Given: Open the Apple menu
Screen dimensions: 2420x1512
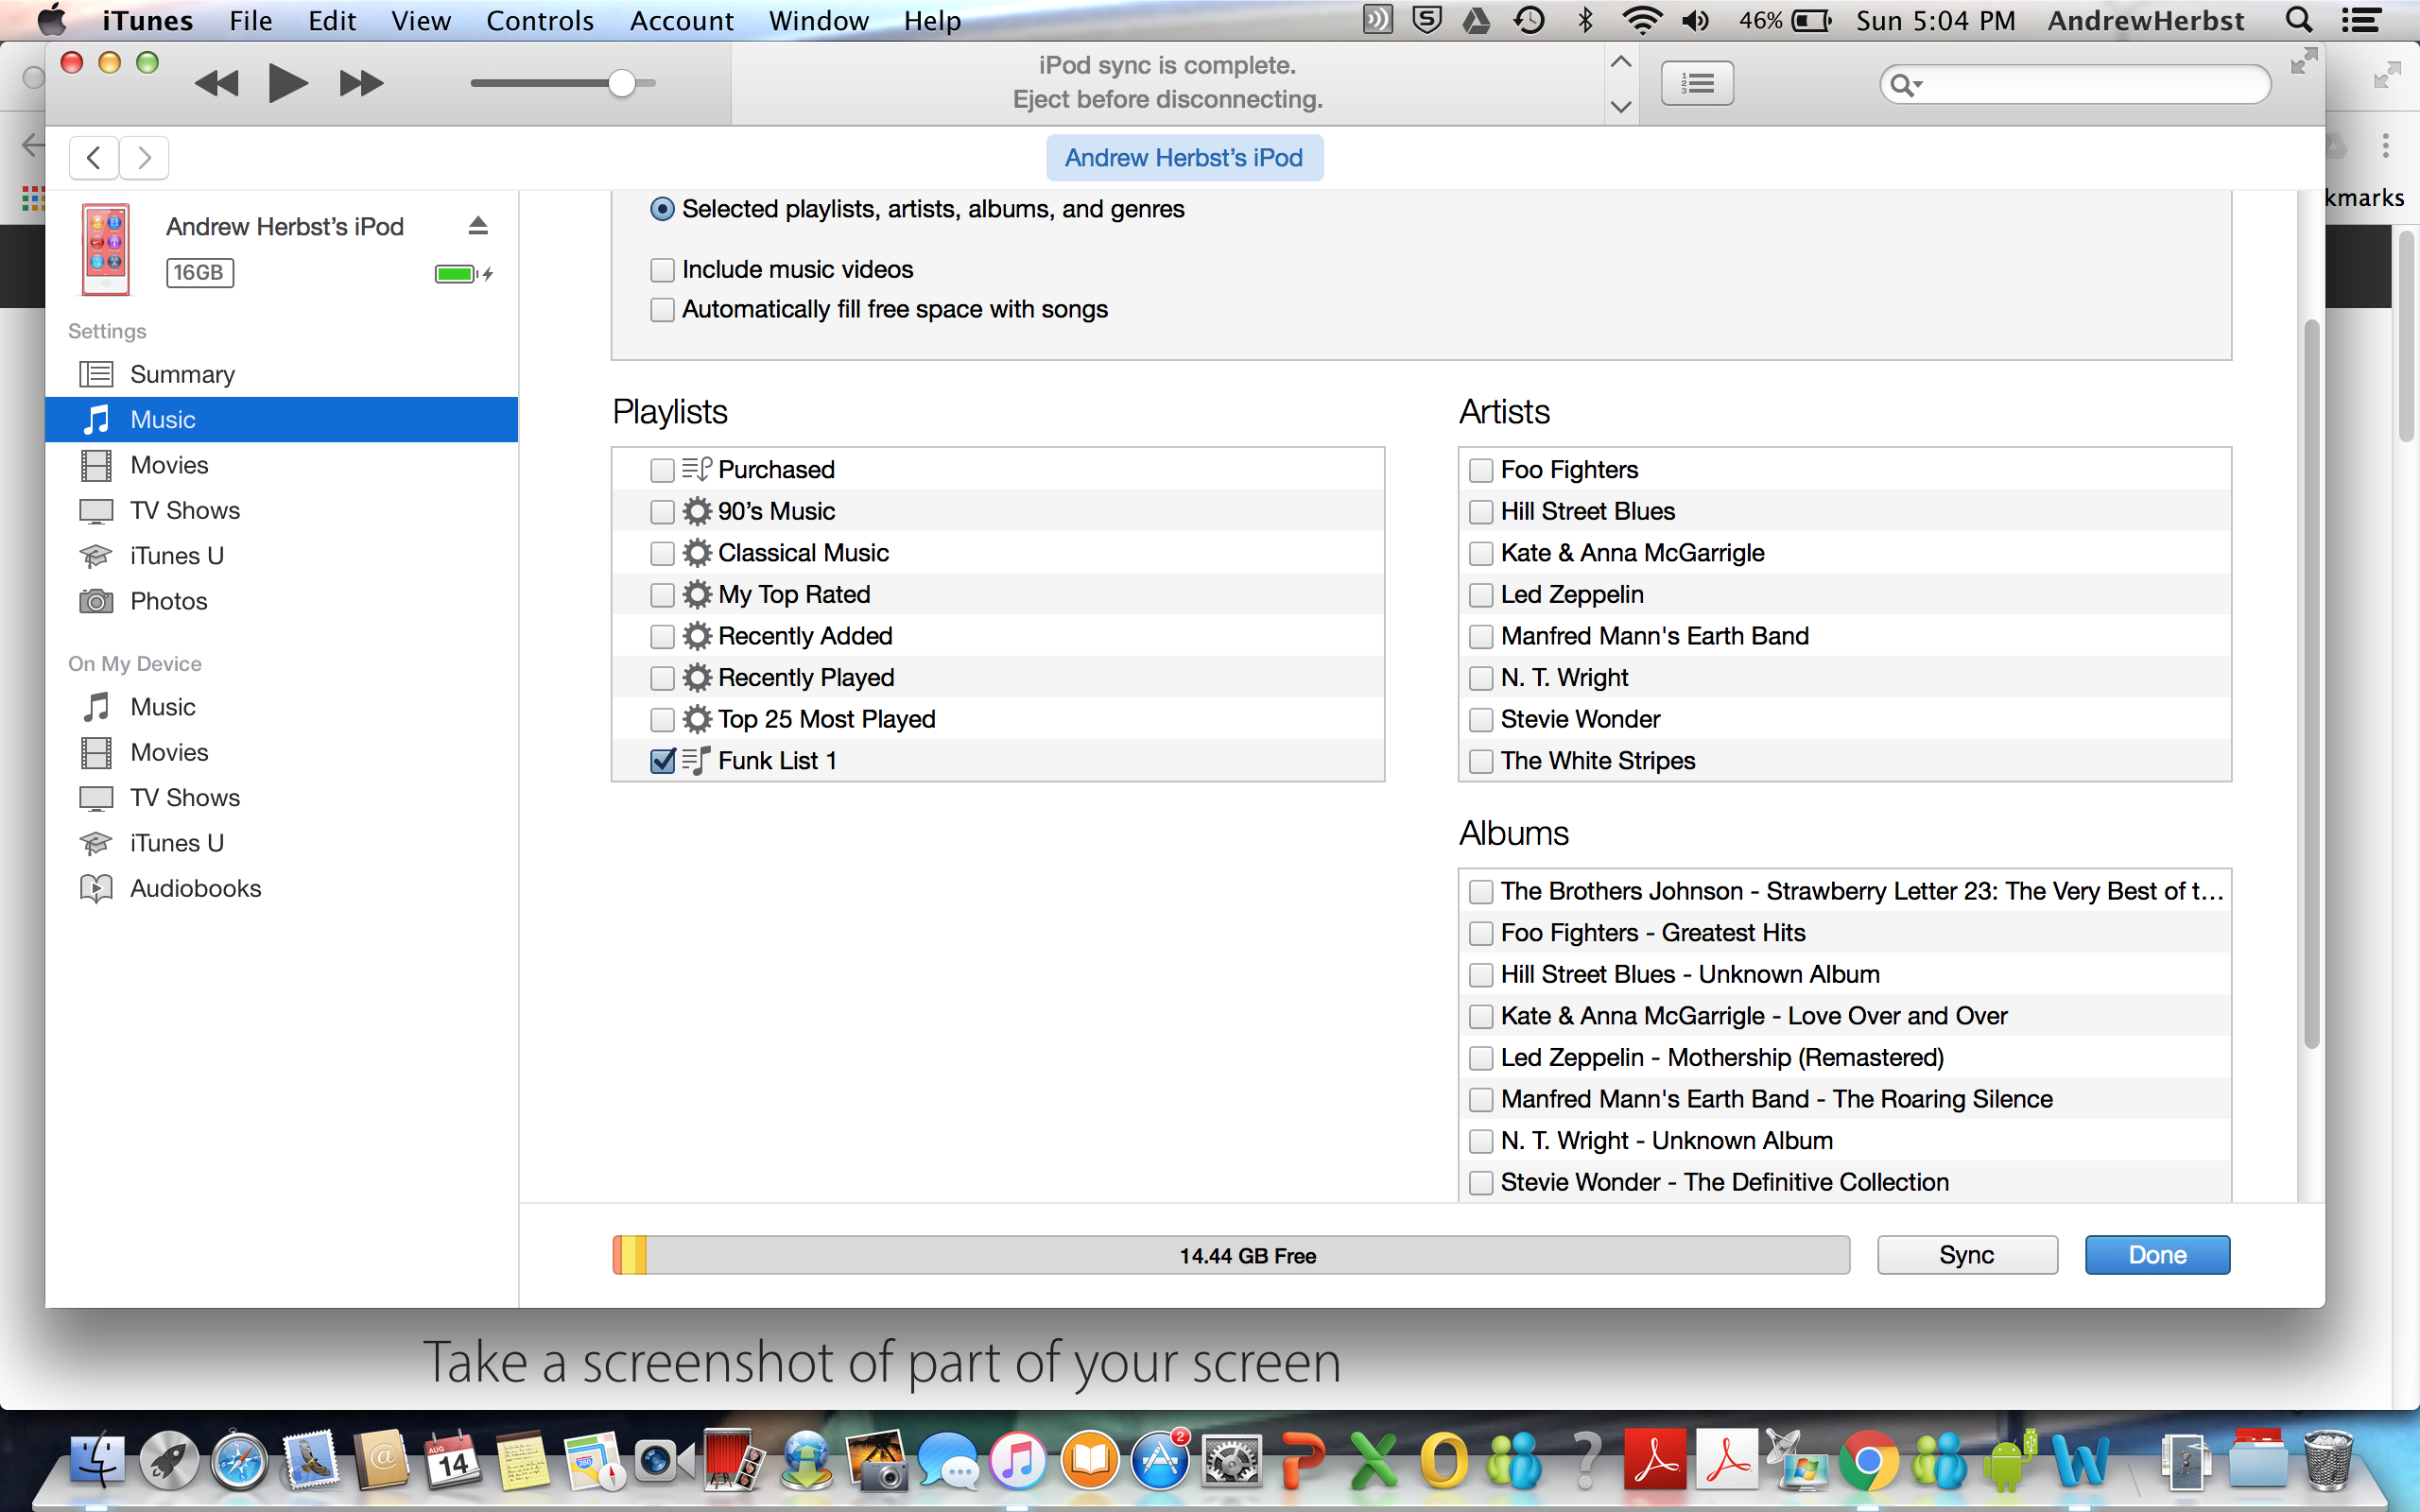Looking at the screenshot, I should (x=52, y=19).
